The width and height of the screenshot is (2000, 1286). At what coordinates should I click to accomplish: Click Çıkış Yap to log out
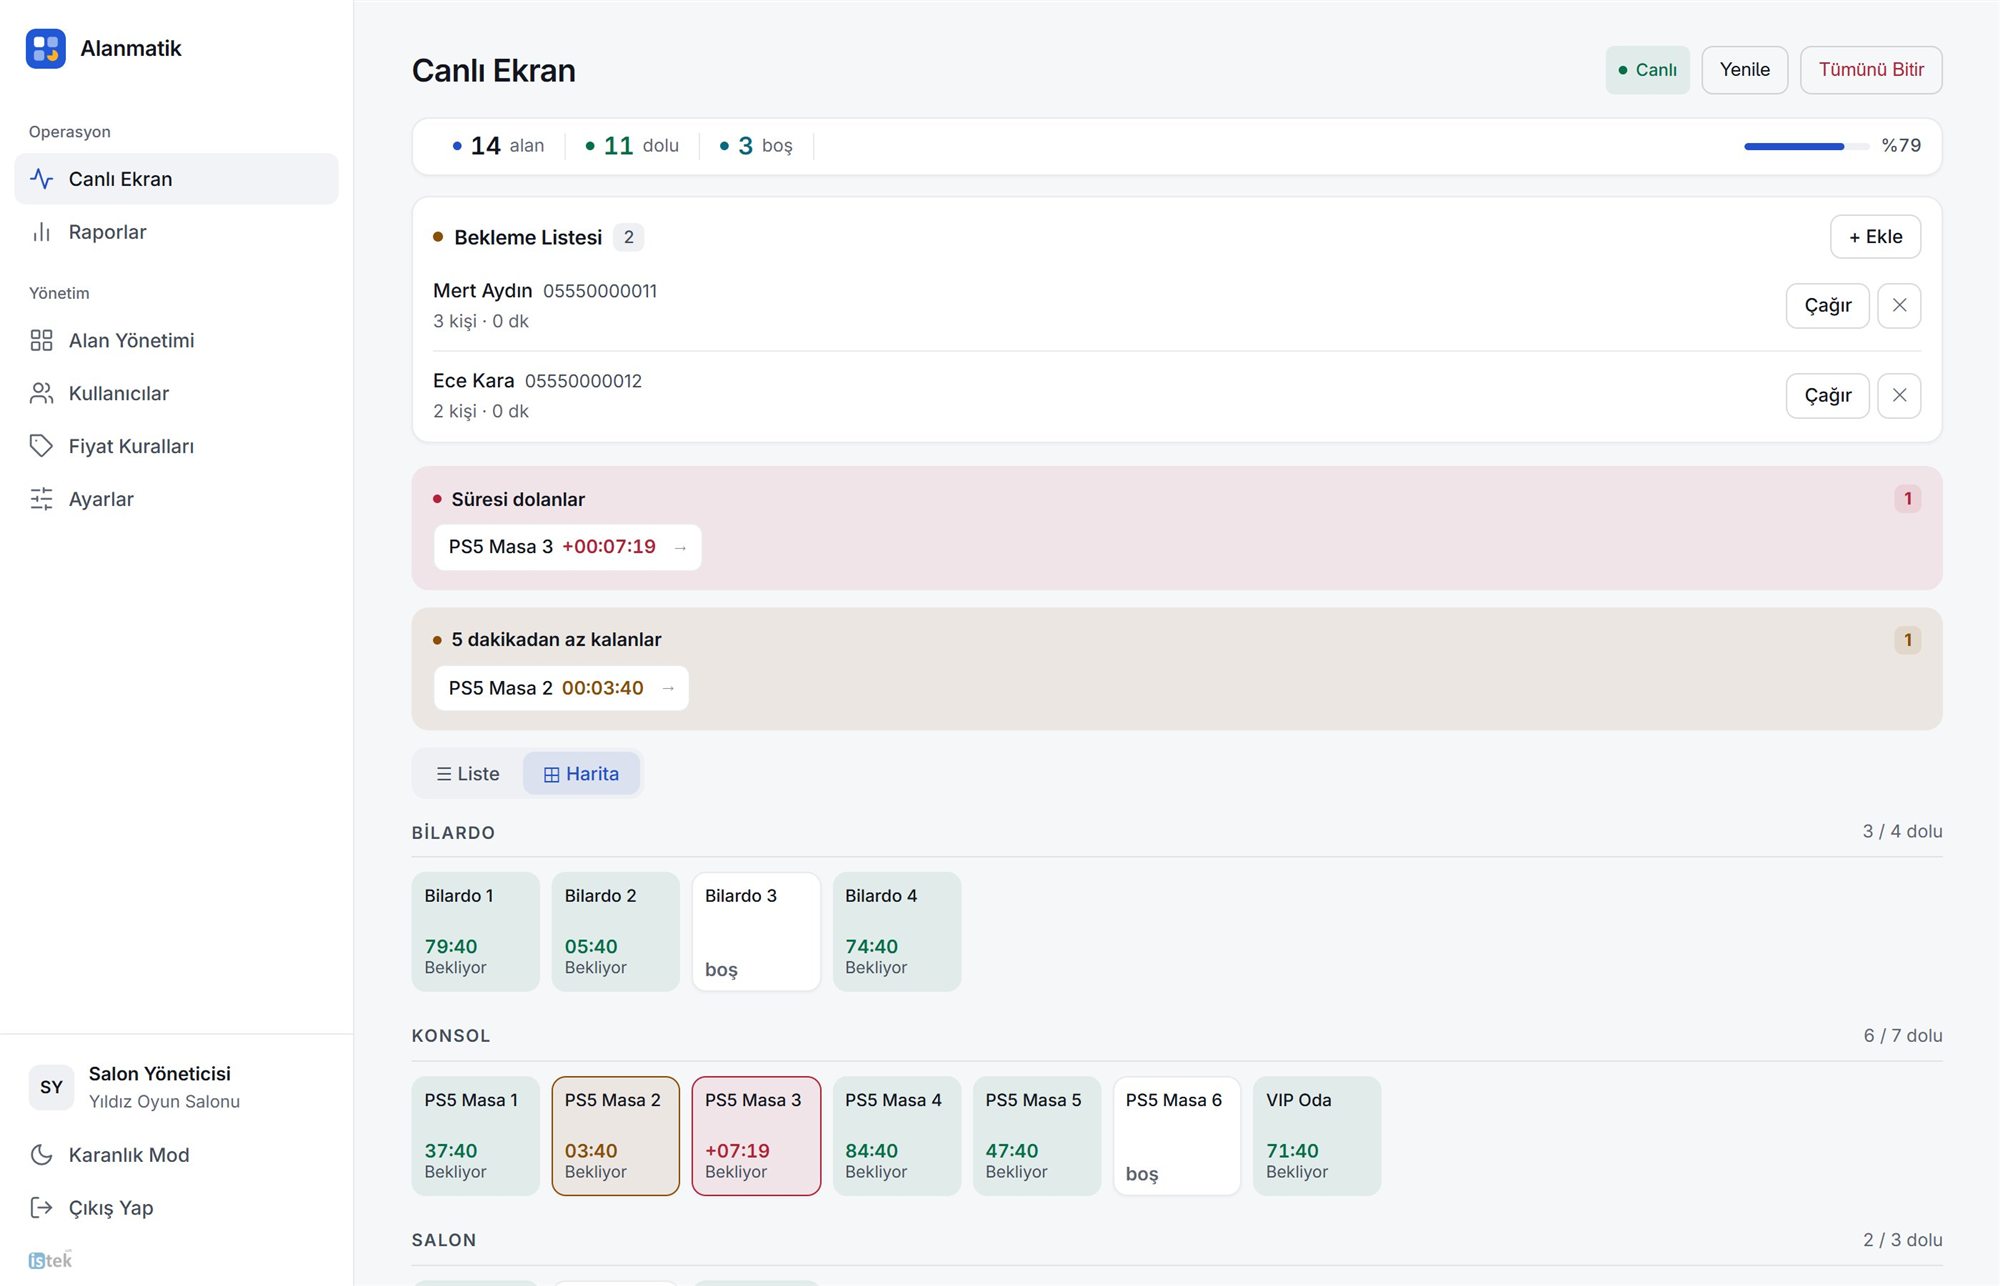176,1208
